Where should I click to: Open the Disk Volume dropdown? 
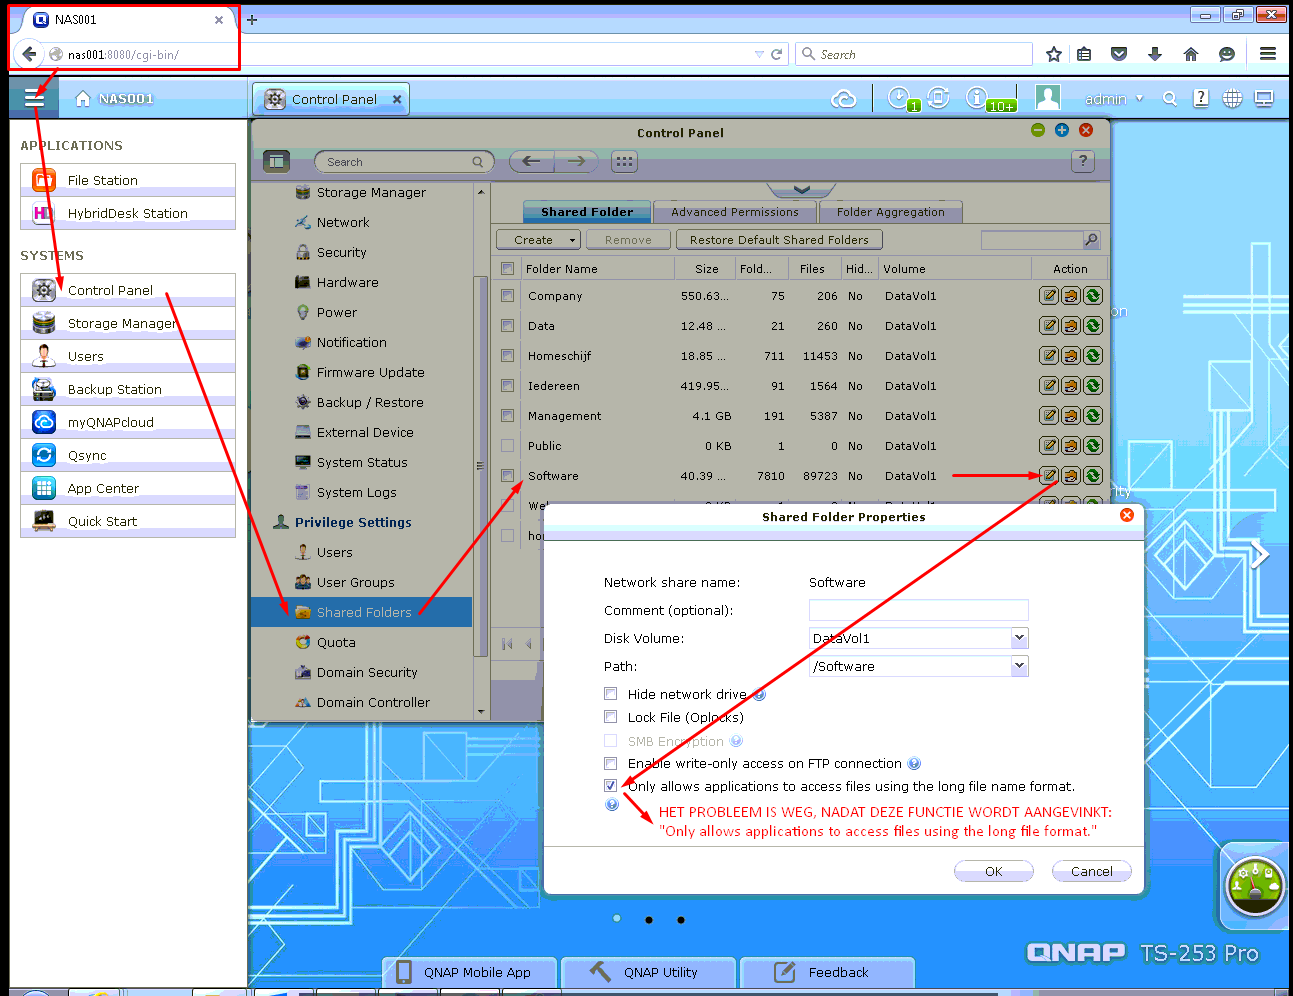click(1019, 638)
